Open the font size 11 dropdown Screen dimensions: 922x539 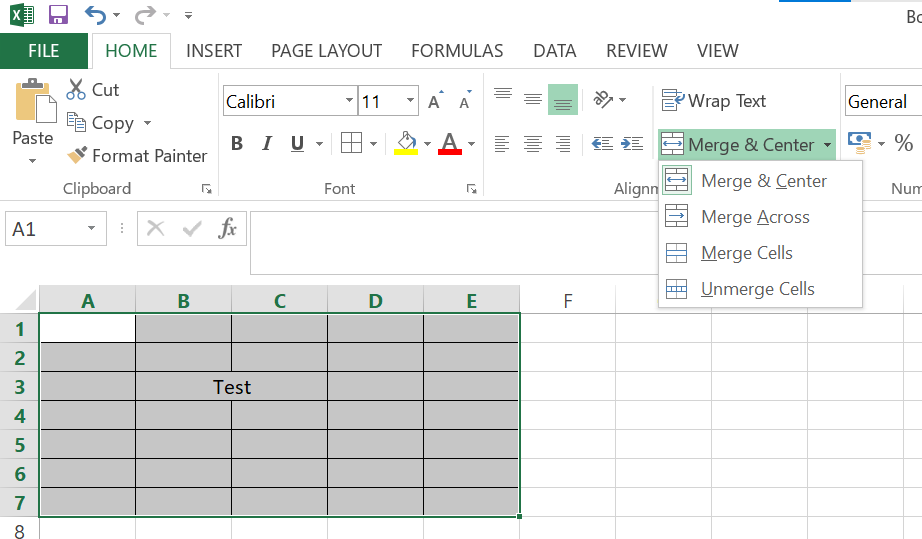pyautogui.click(x=410, y=101)
